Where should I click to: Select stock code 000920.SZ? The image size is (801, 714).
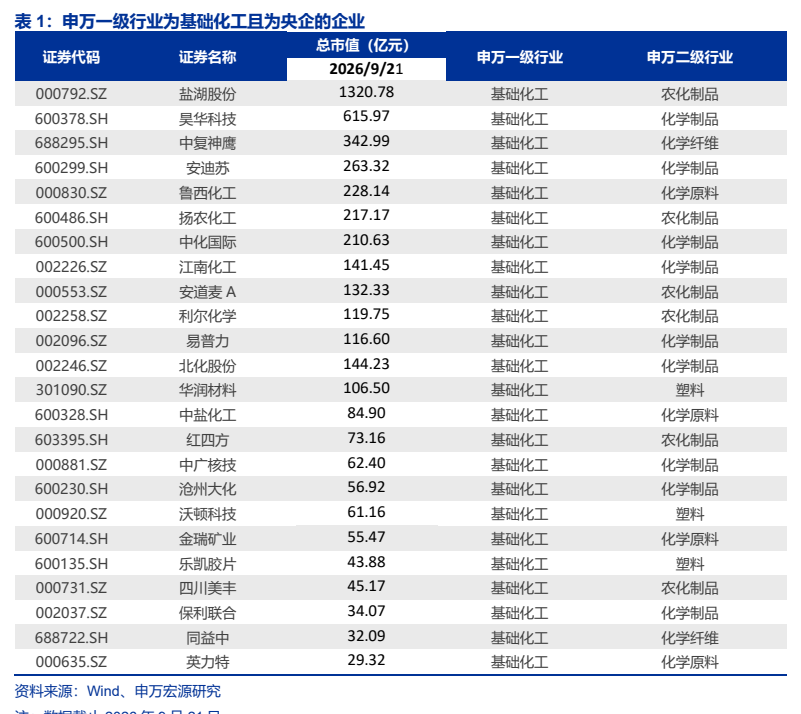tap(71, 514)
